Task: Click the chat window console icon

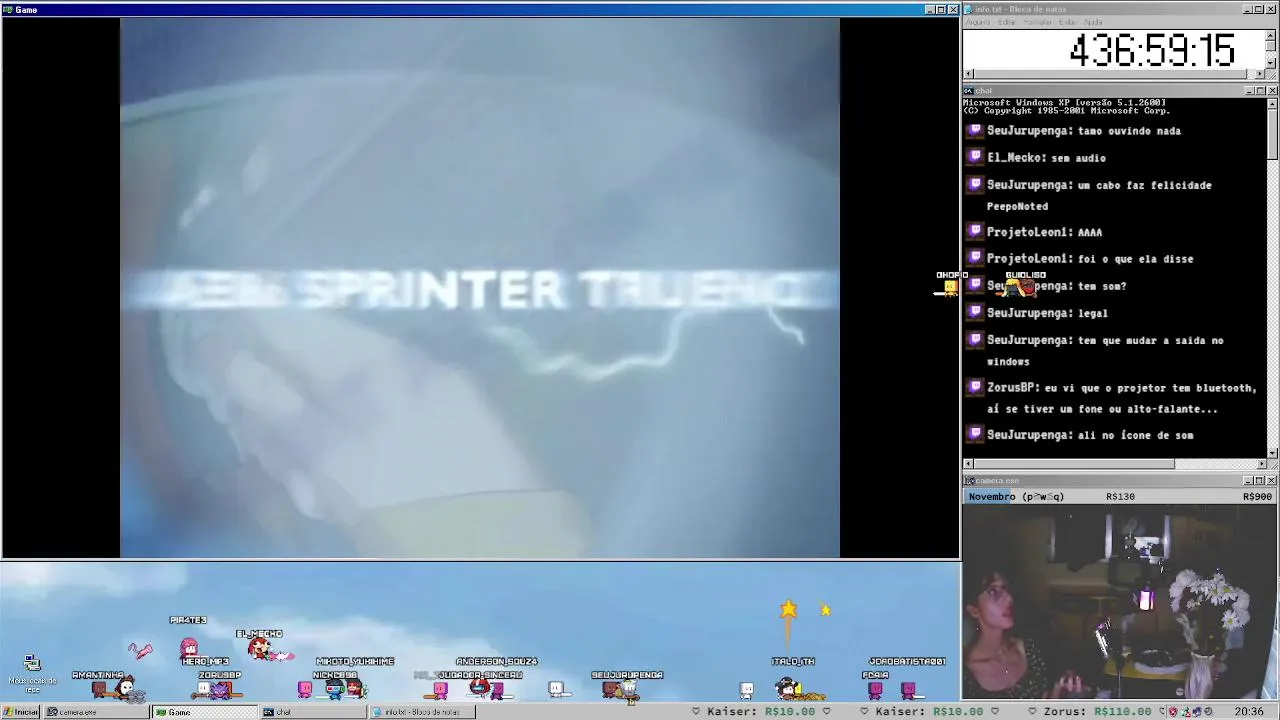Action: [969, 90]
